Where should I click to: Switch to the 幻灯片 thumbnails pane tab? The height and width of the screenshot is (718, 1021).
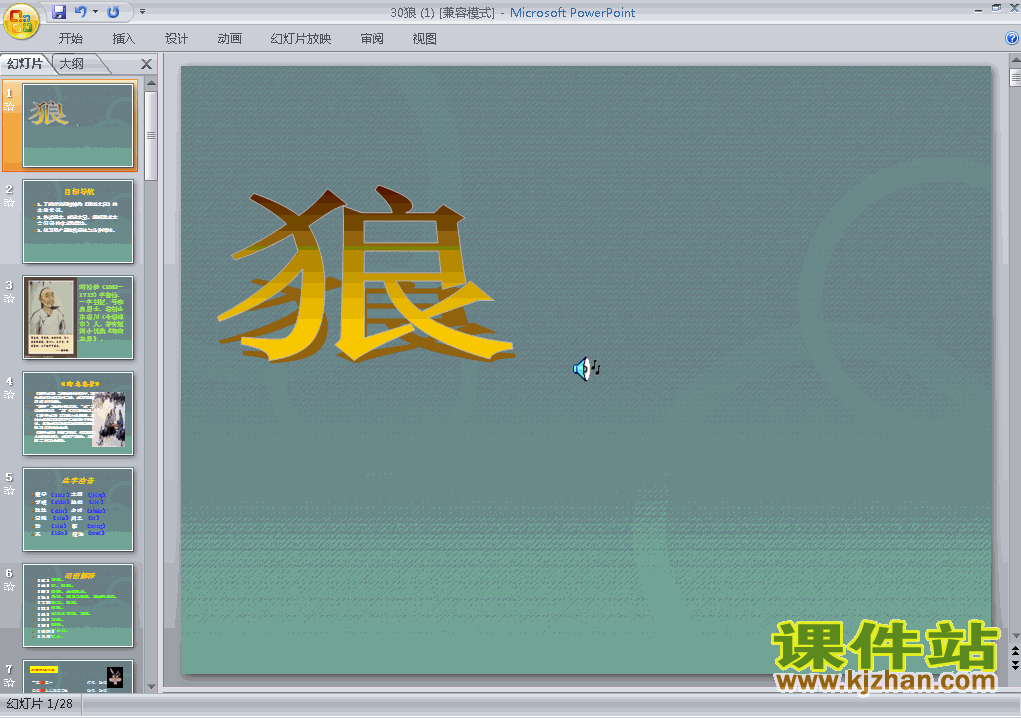tap(25, 64)
